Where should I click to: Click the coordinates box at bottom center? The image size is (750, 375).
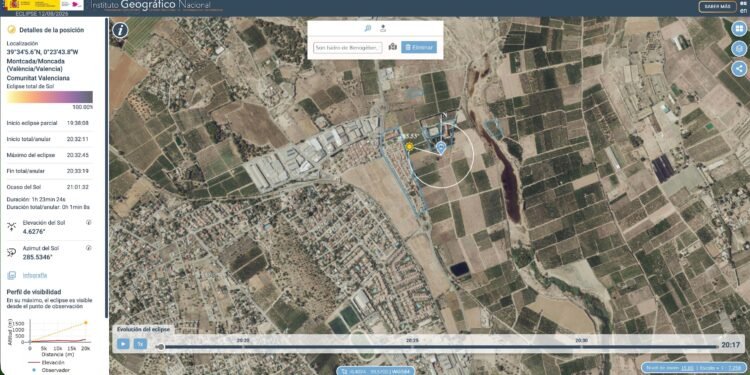point(375,371)
